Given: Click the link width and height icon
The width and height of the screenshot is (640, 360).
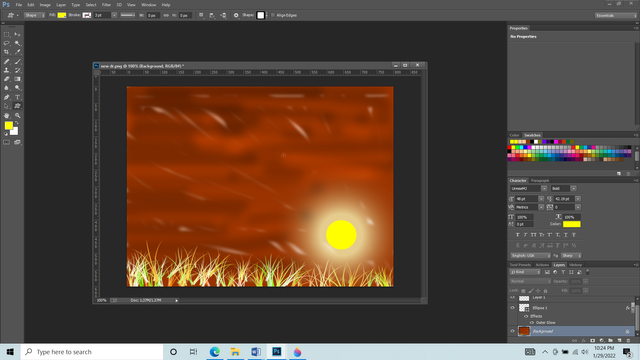Looking at the screenshot, I should 166,15.
